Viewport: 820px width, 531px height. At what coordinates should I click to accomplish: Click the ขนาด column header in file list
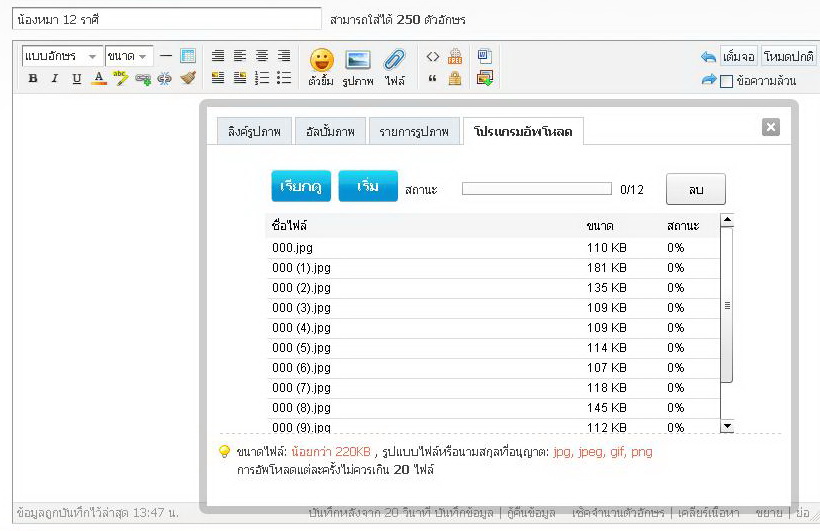click(x=600, y=226)
